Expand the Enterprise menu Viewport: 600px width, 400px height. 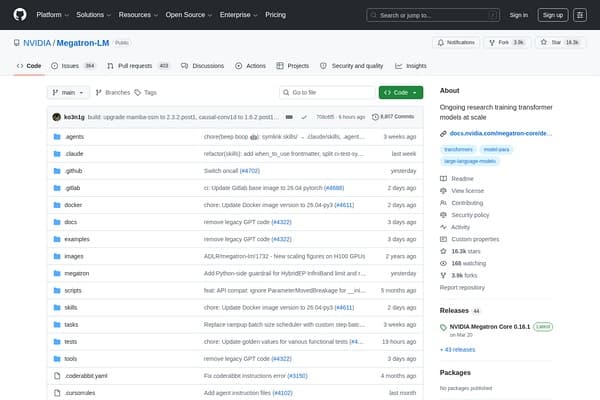click(238, 15)
